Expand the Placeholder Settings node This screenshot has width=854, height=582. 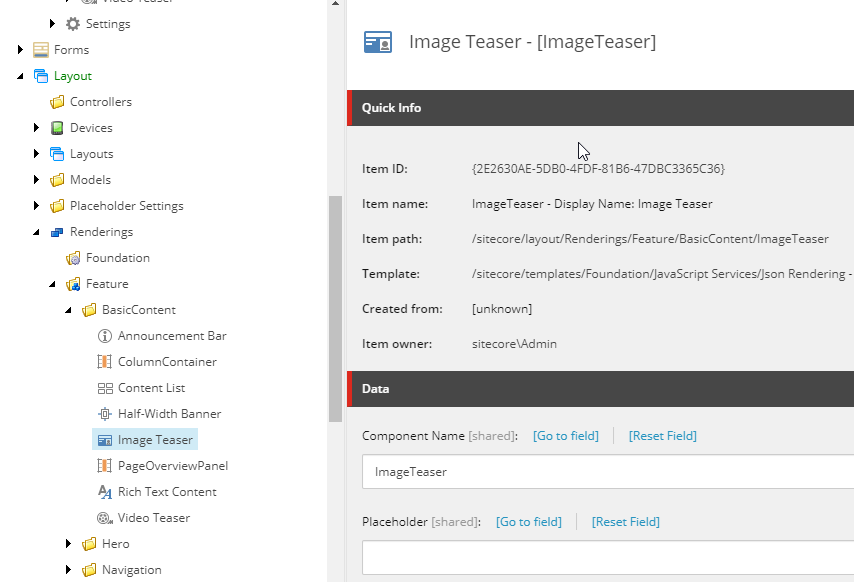click(x=36, y=206)
